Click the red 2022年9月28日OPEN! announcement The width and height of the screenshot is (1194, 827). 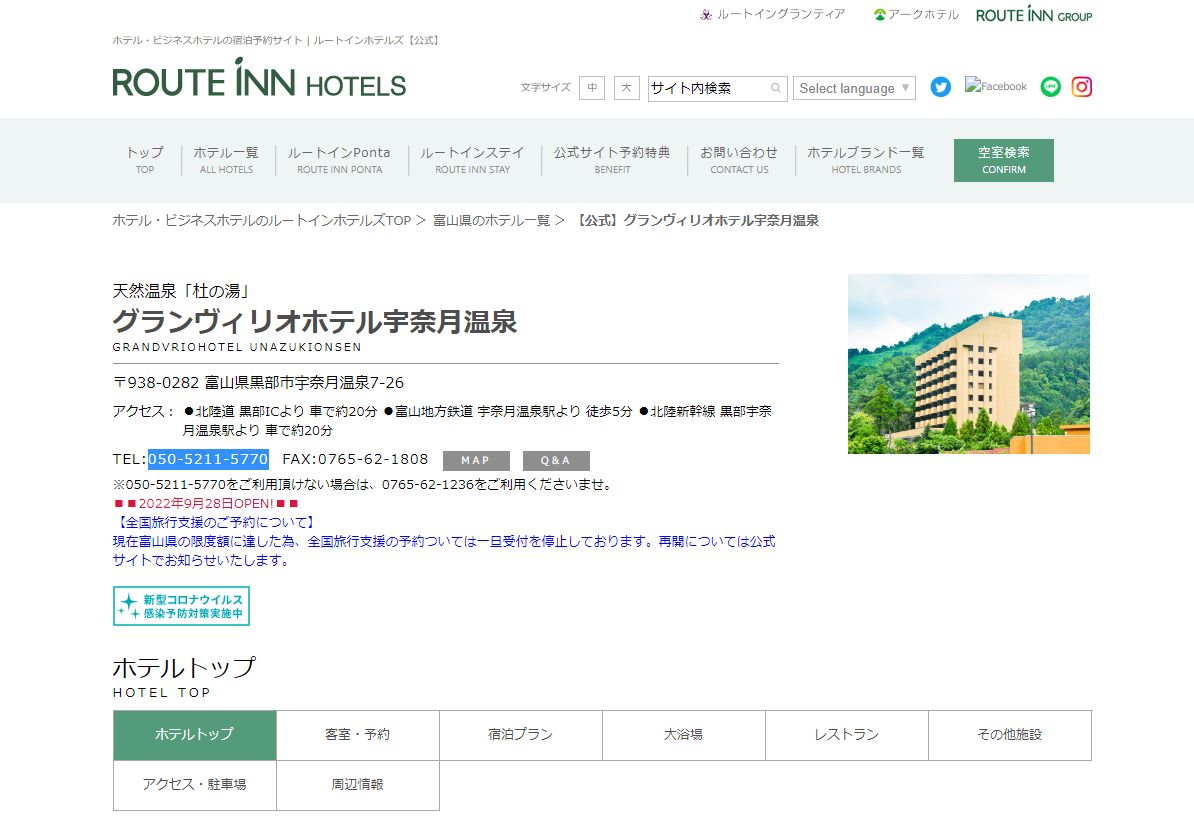206,503
